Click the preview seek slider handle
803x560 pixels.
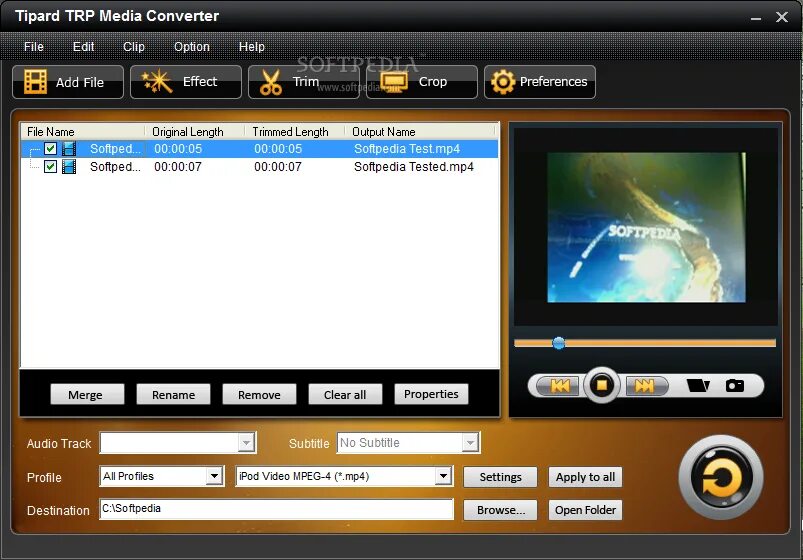(559, 343)
